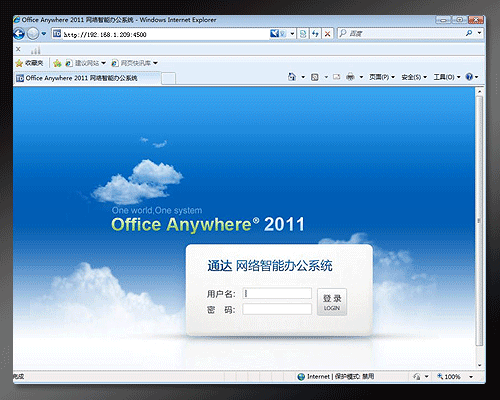Click the magnifier search button
Image resolution: width=500 pixels, height=400 pixels.
tap(469, 33)
